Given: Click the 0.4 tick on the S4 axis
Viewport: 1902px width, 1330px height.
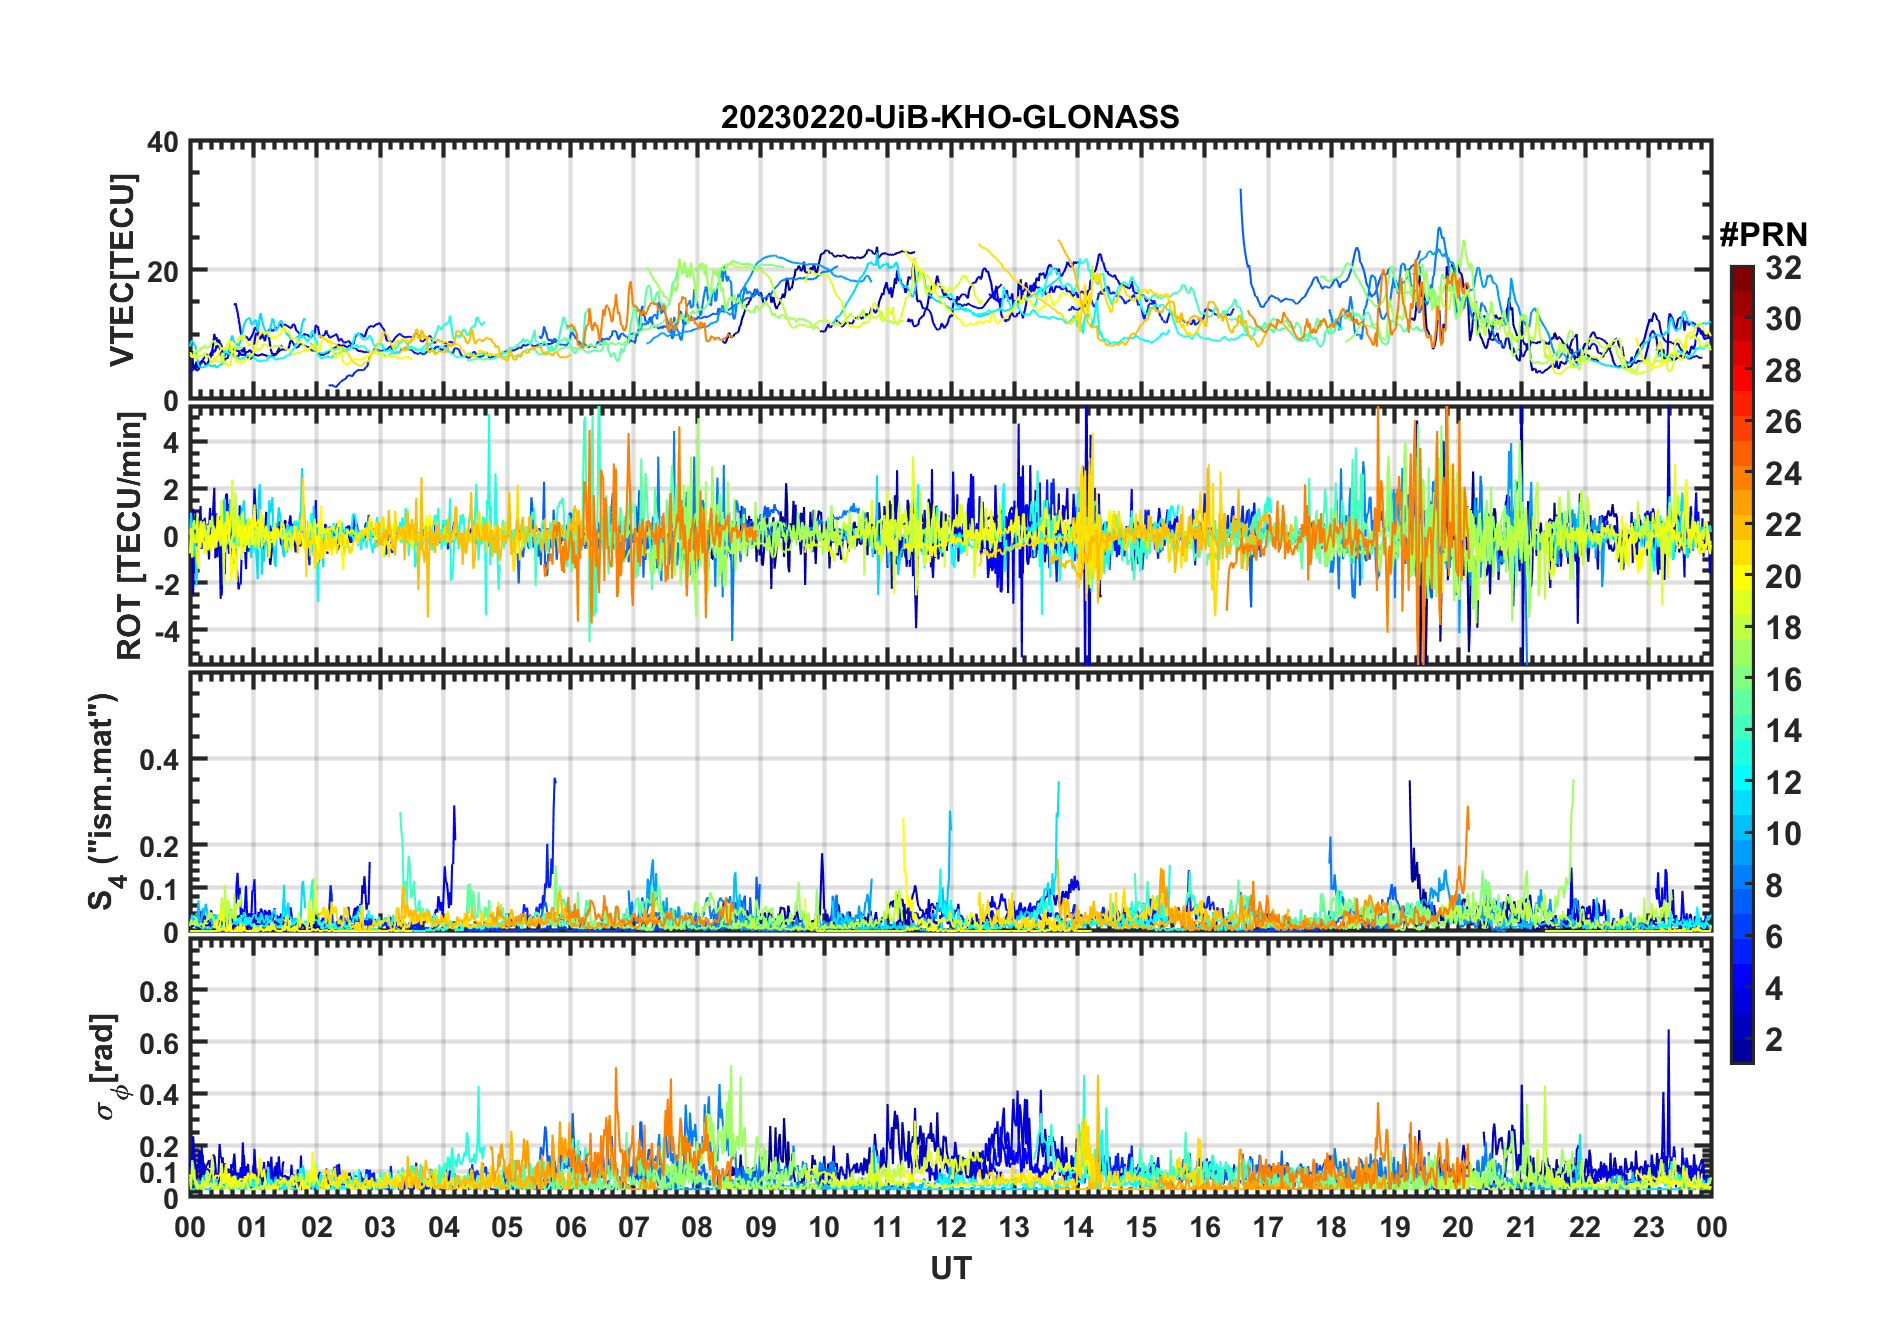Looking at the screenshot, I should 160,759.
